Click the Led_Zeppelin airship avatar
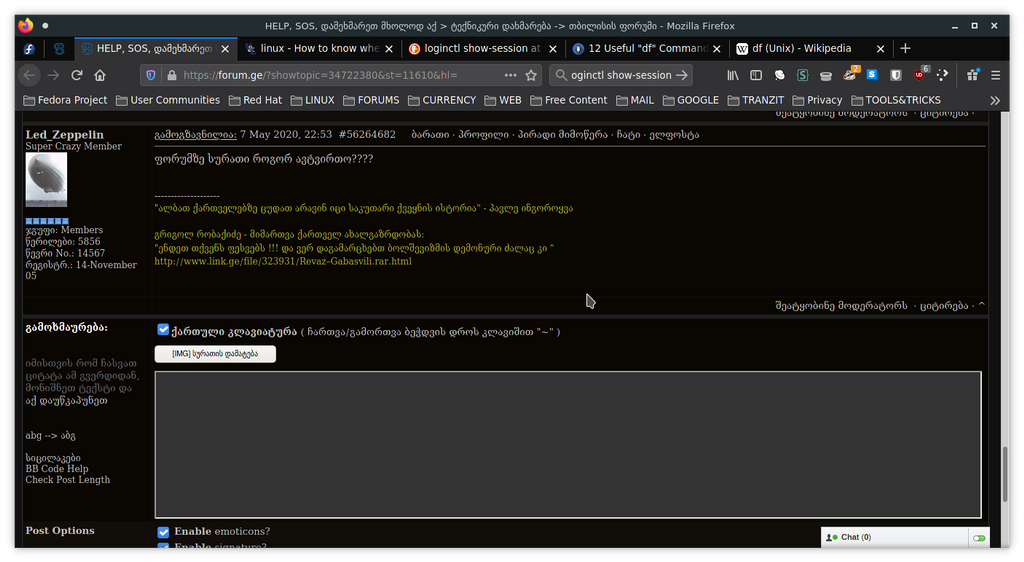The image size is (1024, 562). (46, 180)
